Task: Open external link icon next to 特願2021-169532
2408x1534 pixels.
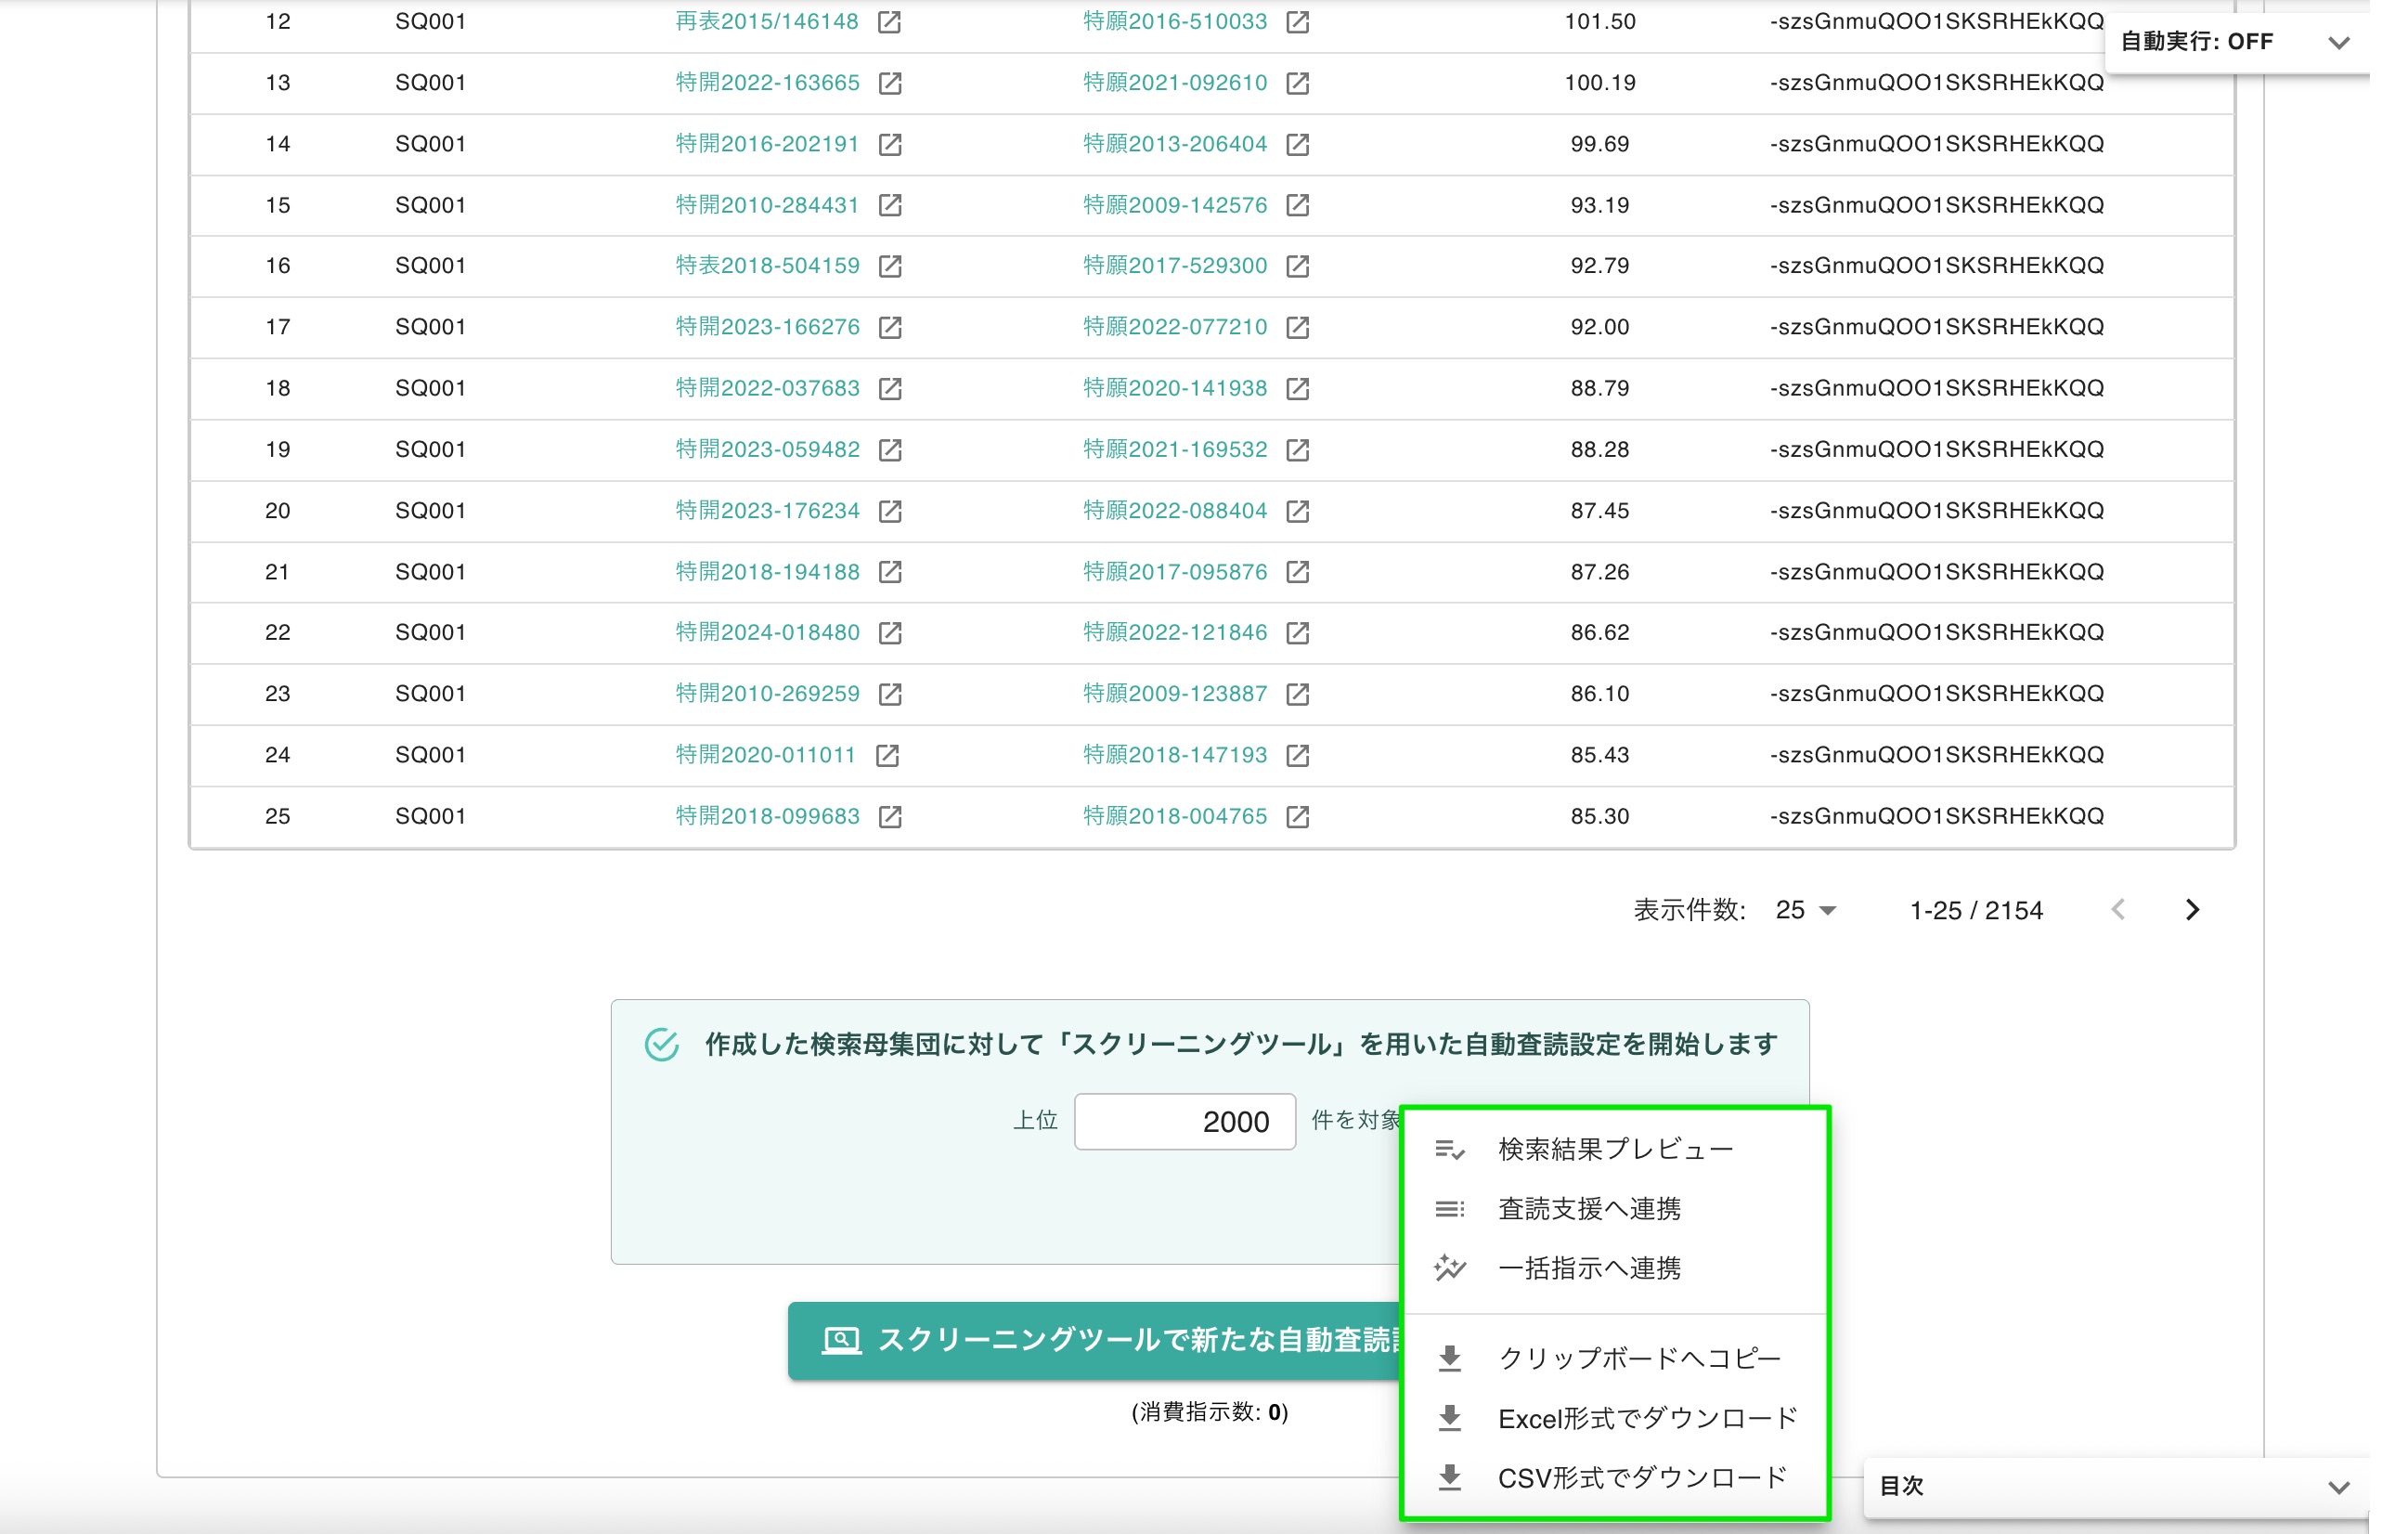Action: 1297,450
